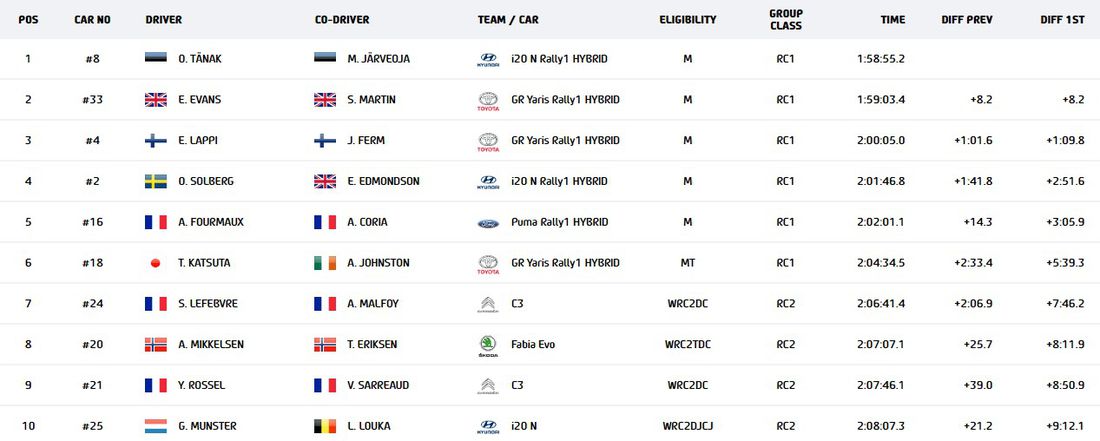
Task: Click the Hyundai logo in Tänak's row
Action: click(x=488, y=60)
